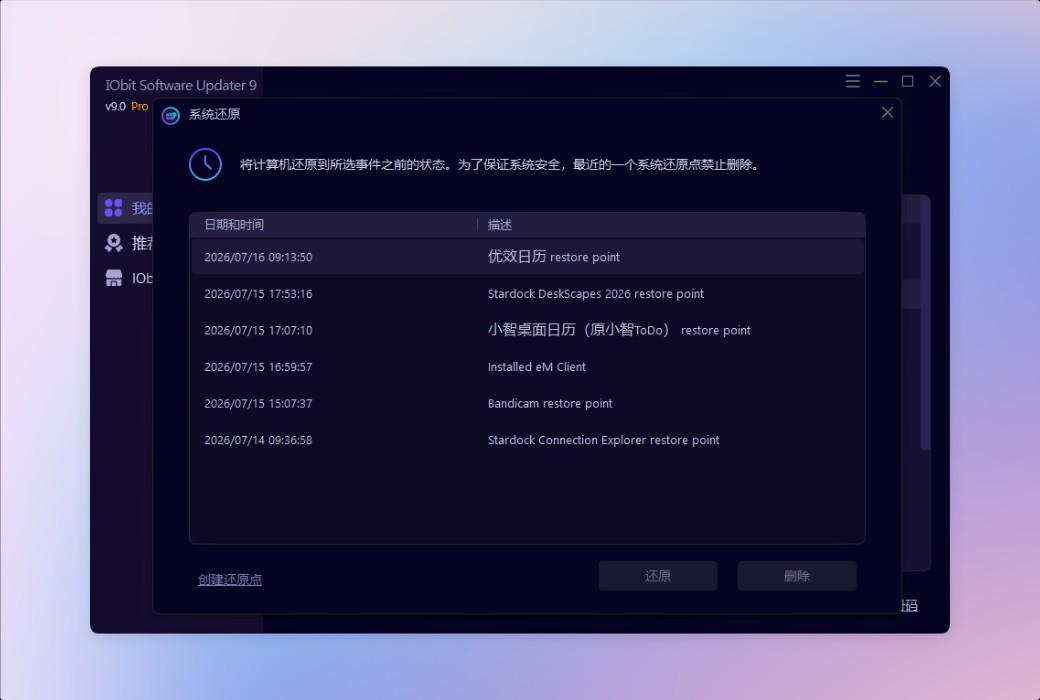Select the 优效日历 restore point row
Viewport: 1040px width, 700px height.
pos(527,257)
